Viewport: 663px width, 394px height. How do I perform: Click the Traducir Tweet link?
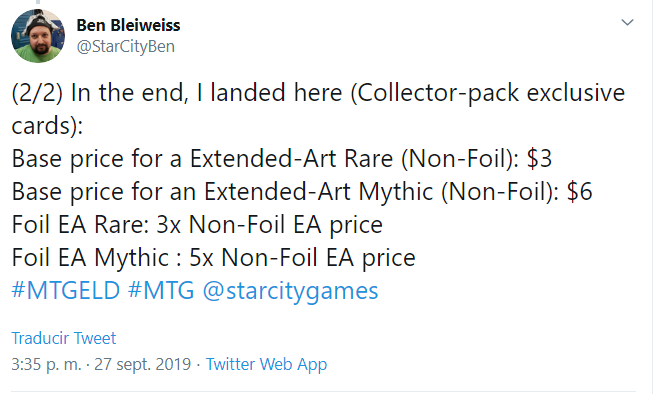[63, 338]
